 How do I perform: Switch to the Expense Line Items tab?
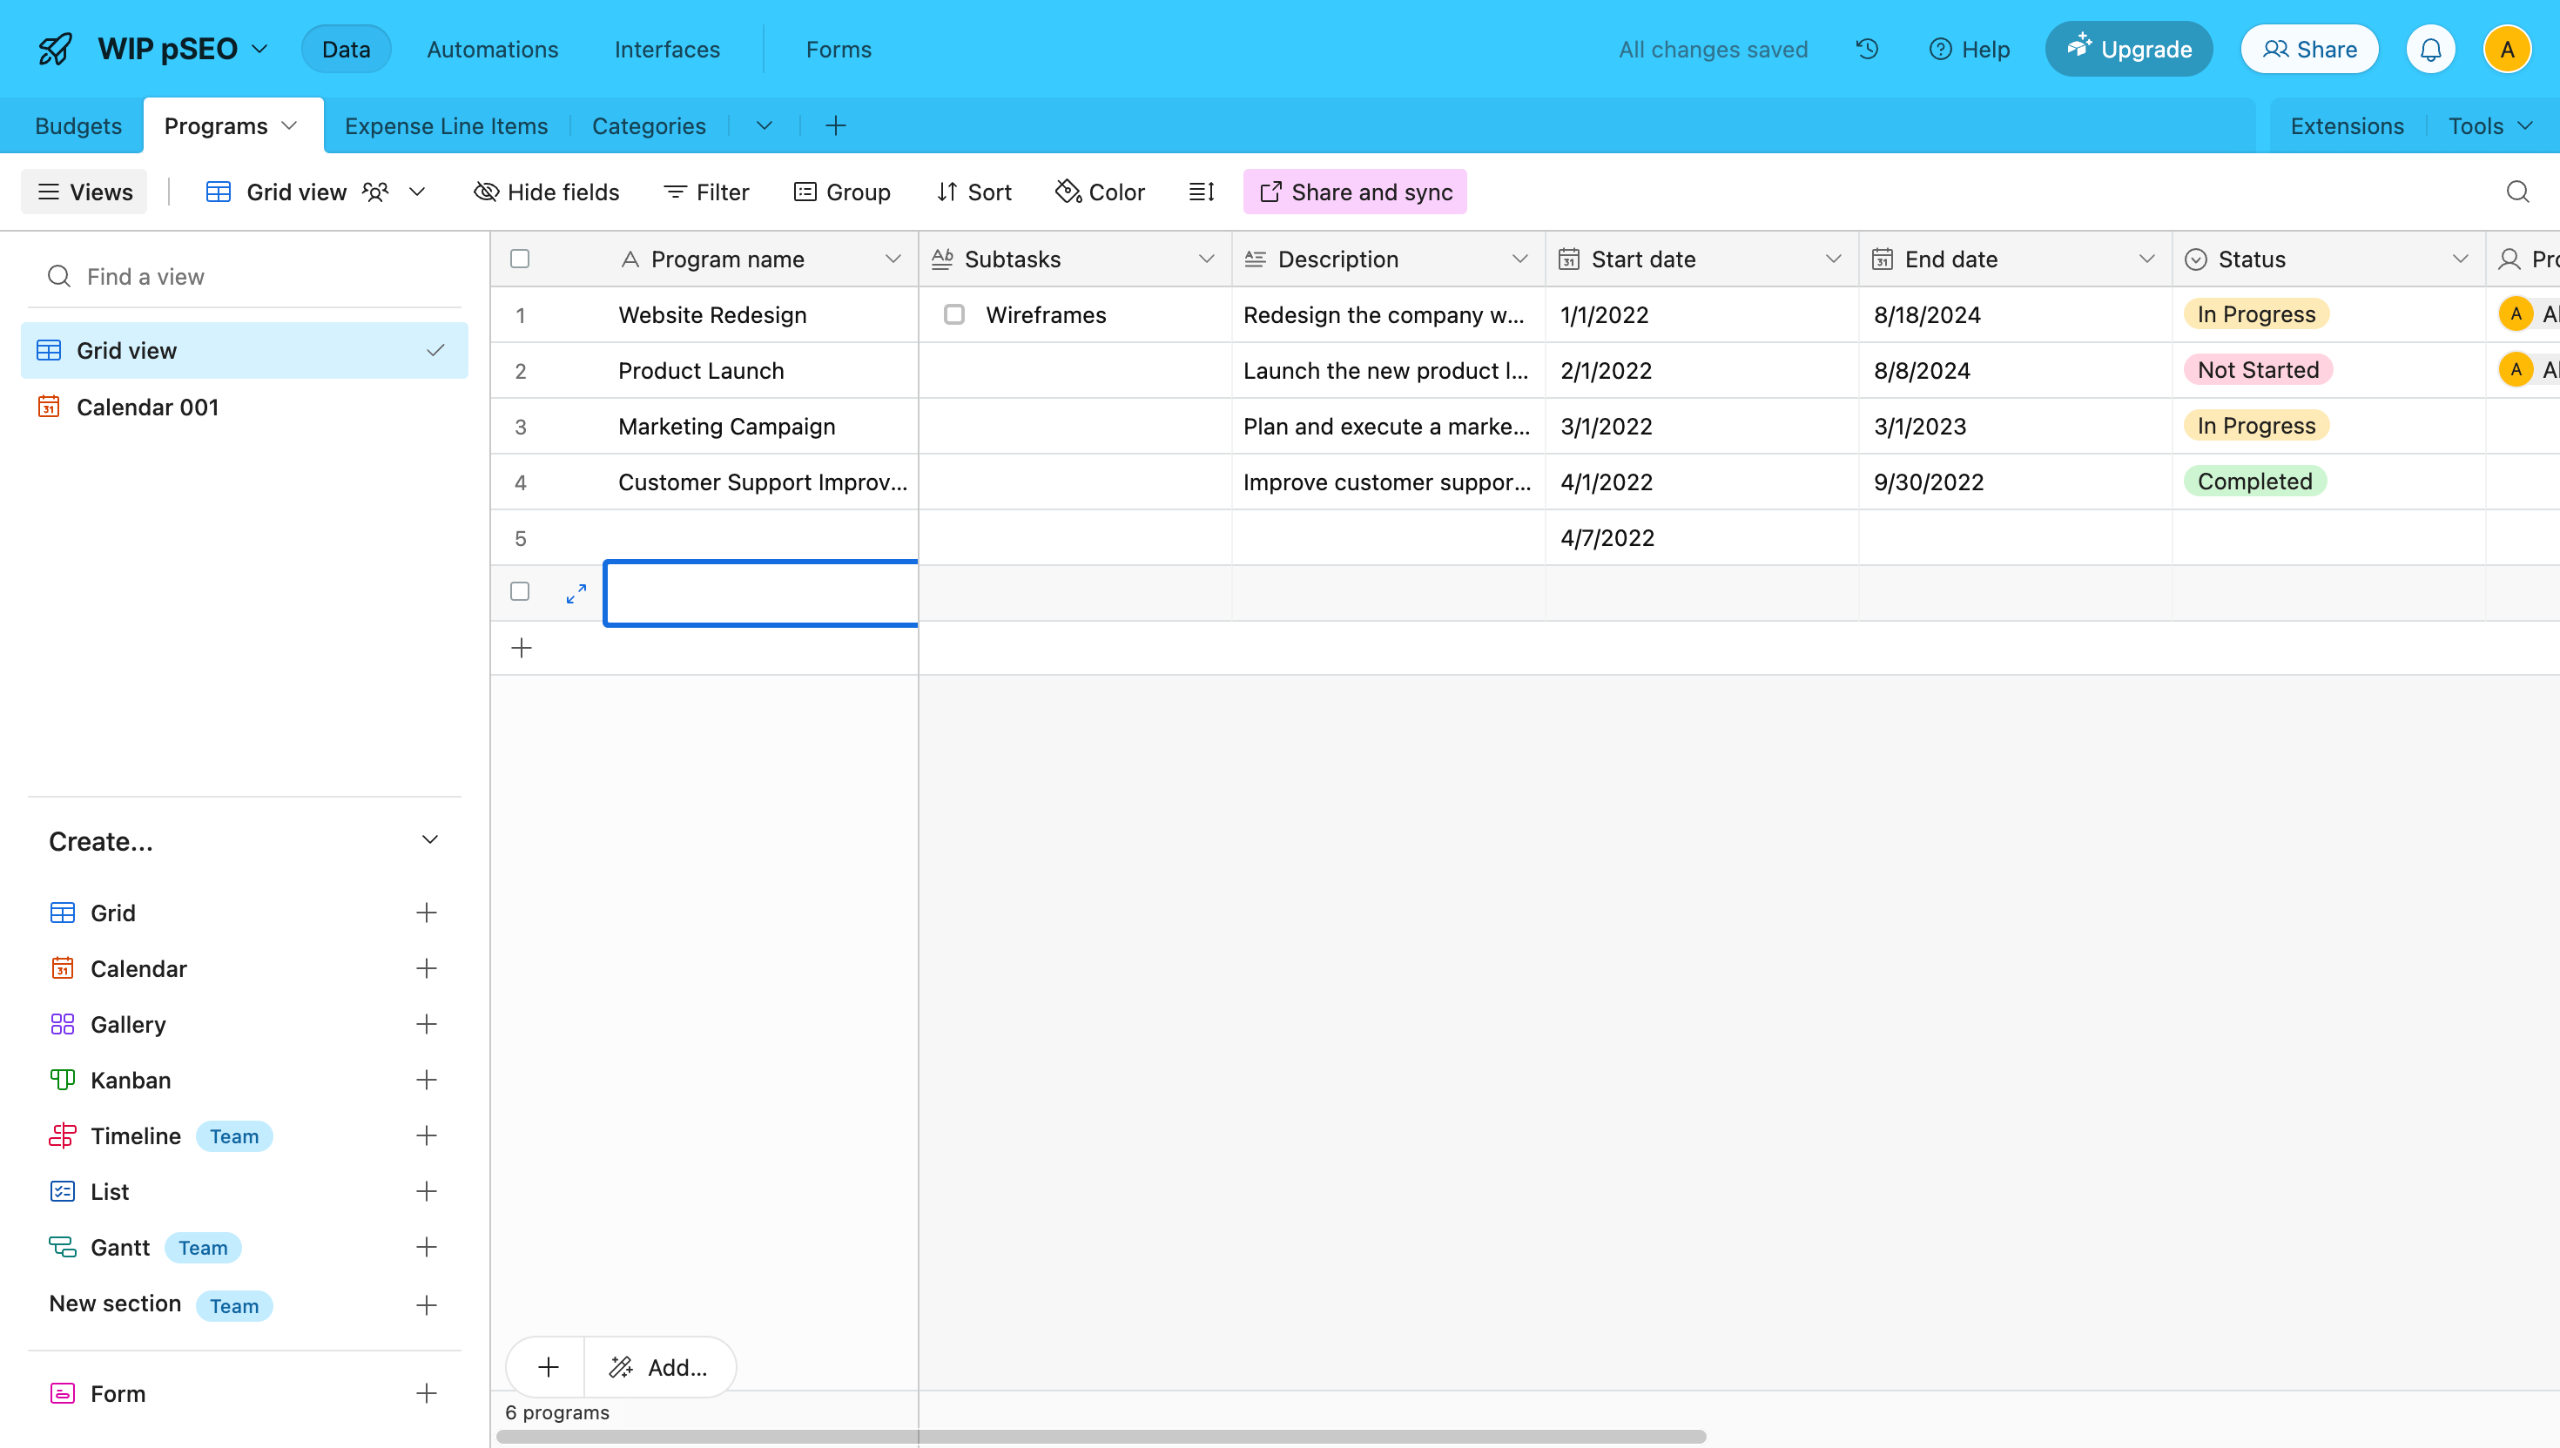click(446, 126)
